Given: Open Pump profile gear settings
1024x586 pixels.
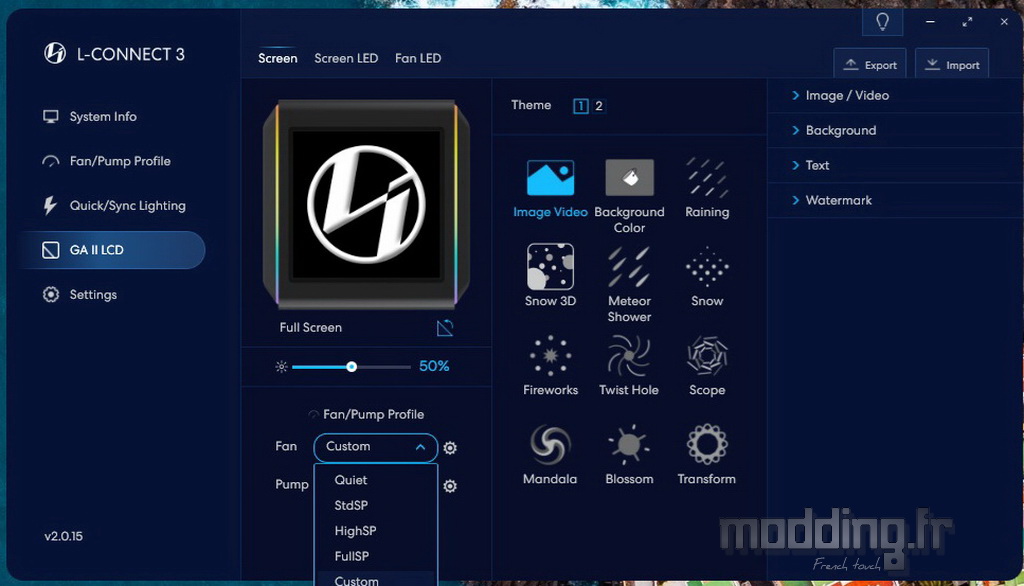Looking at the screenshot, I should click(450, 486).
